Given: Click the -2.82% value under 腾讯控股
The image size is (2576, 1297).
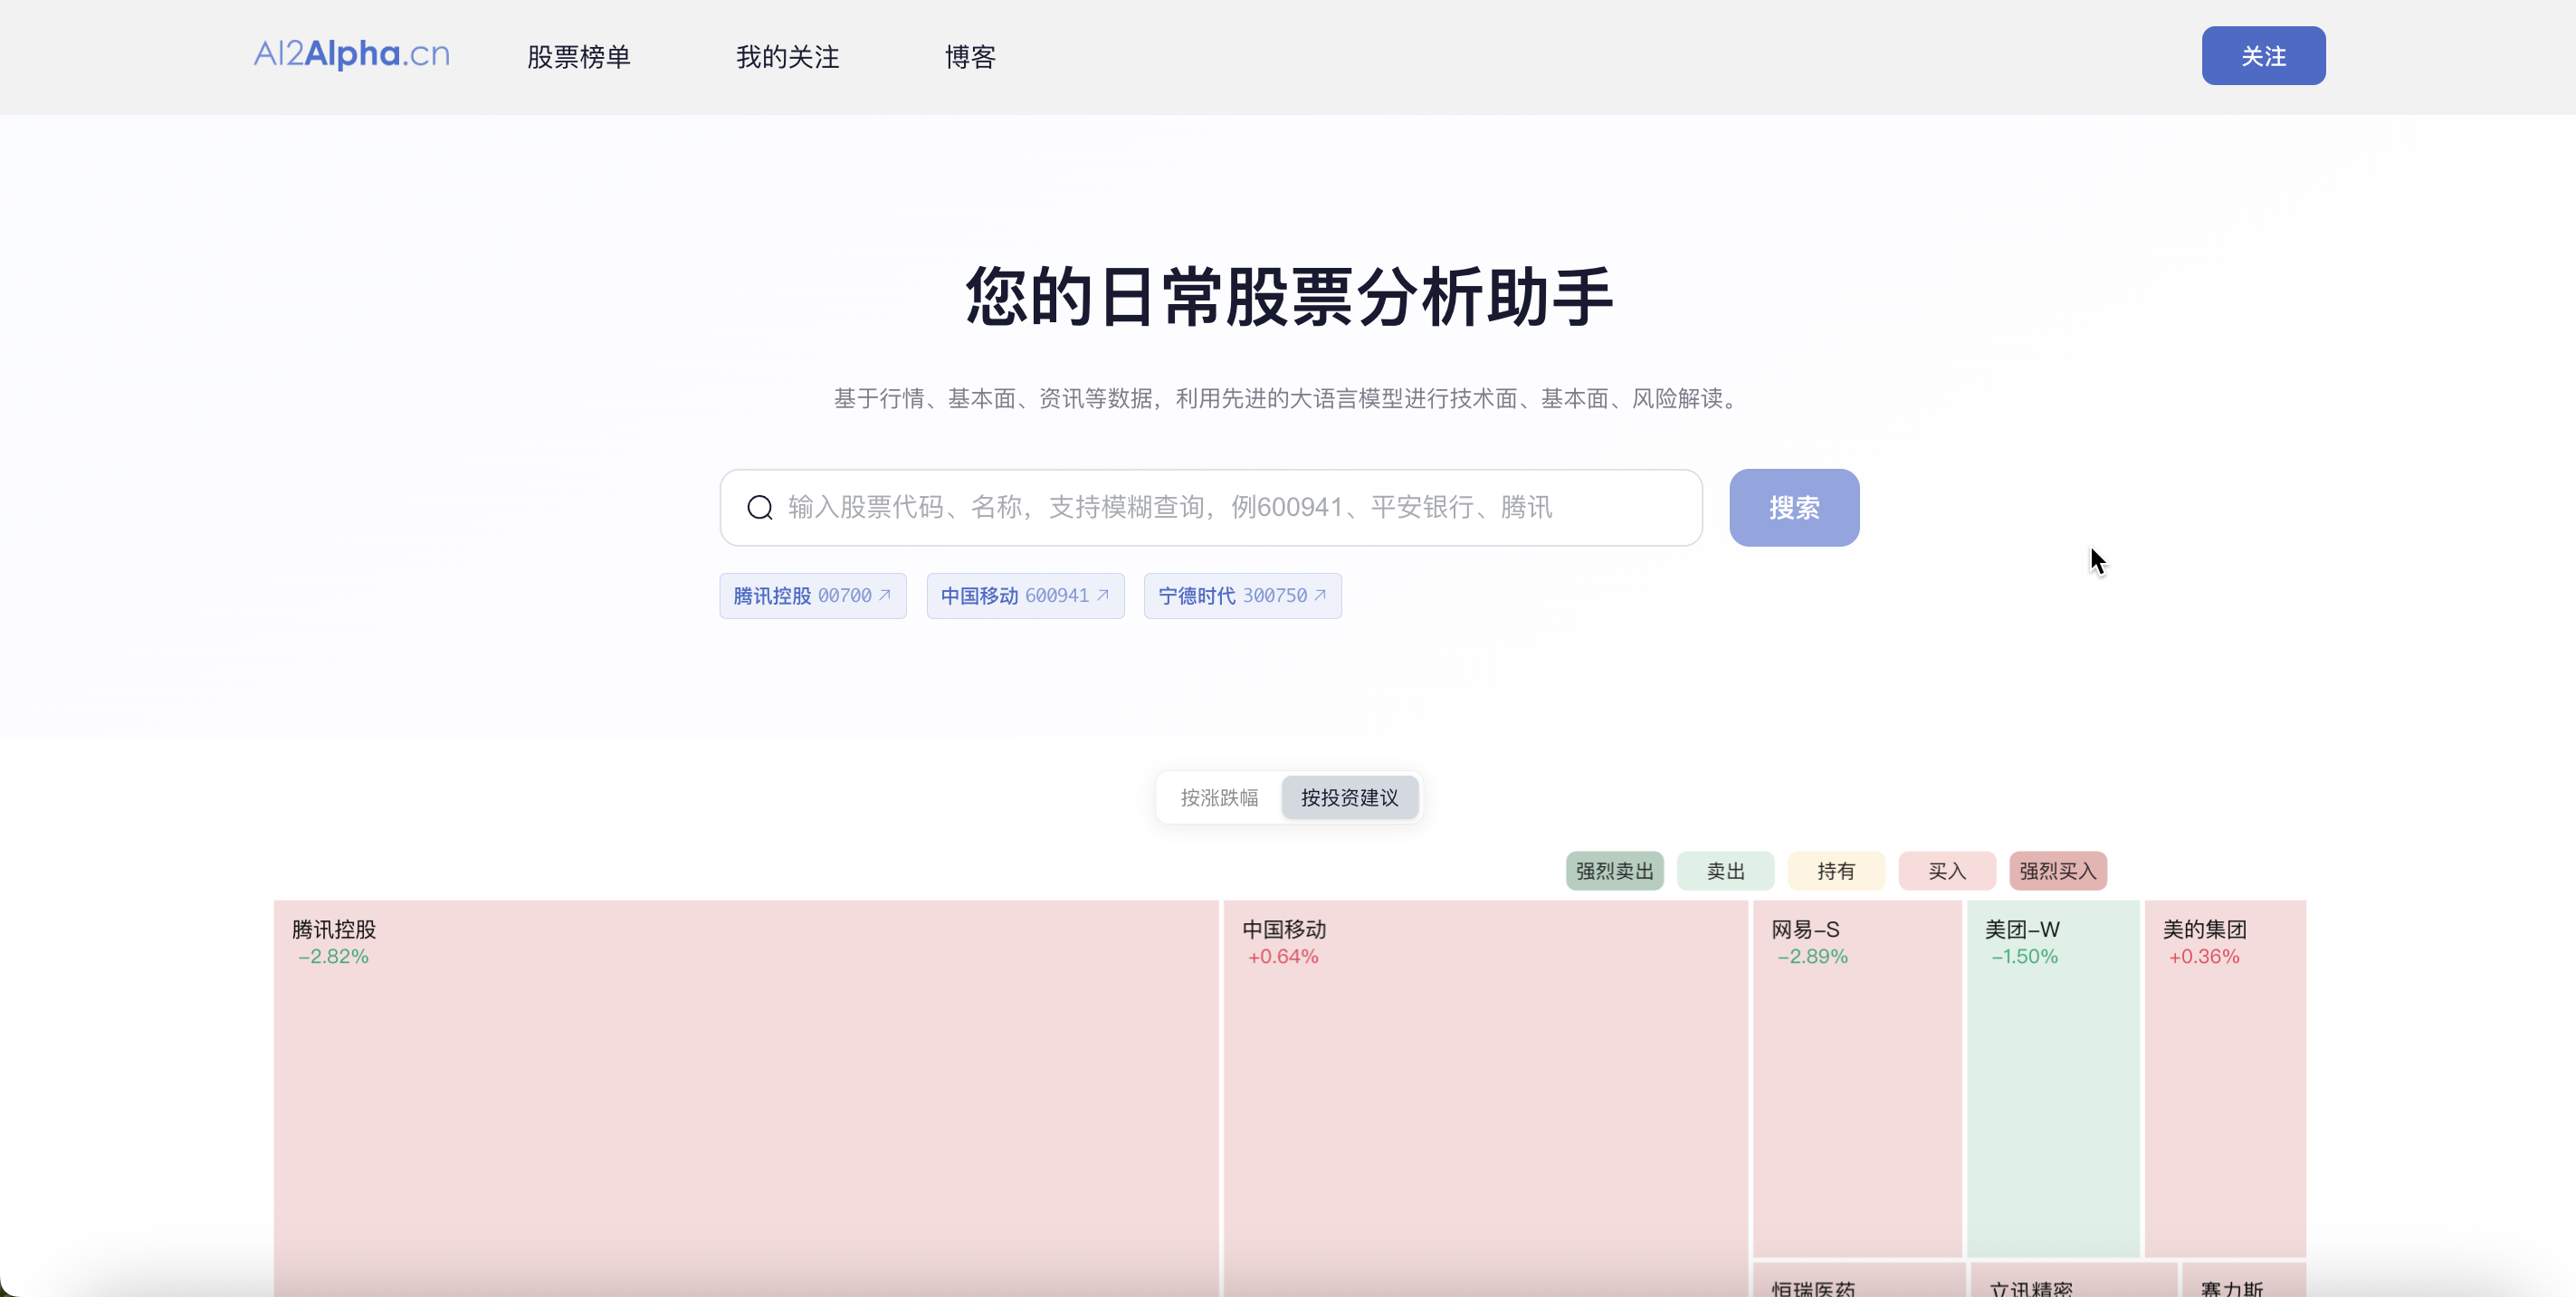Looking at the screenshot, I should 333,957.
